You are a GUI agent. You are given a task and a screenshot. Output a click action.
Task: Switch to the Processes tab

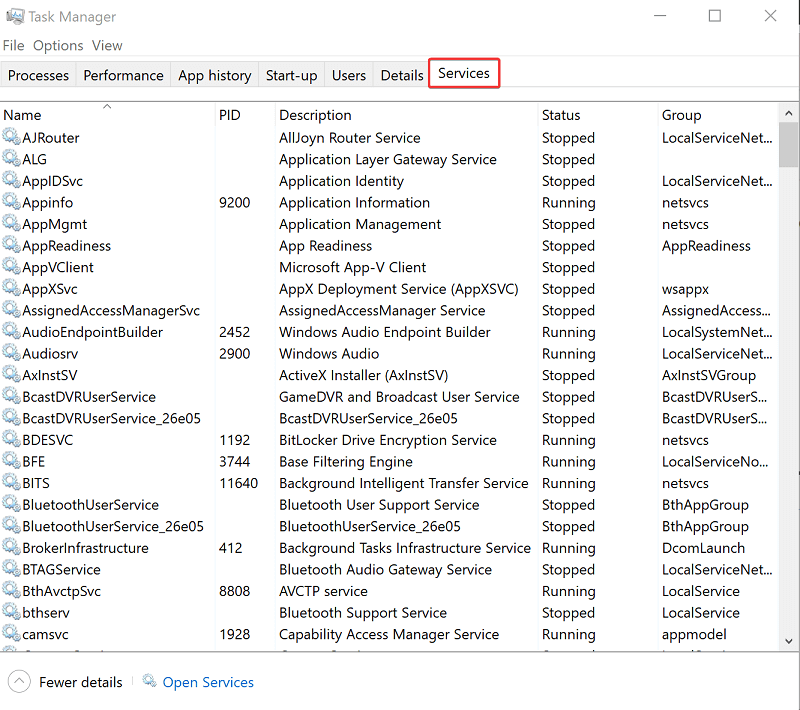coord(38,75)
